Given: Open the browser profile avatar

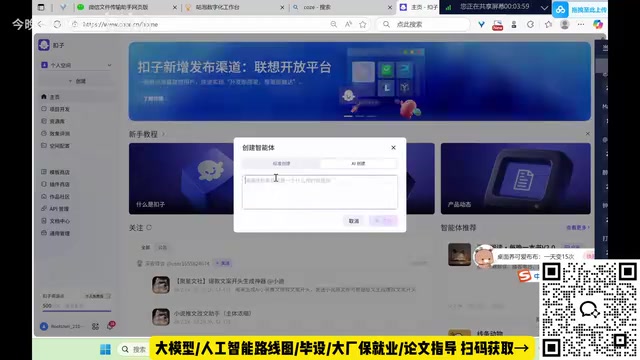Looking at the screenshot, I should tap(564, 24).
